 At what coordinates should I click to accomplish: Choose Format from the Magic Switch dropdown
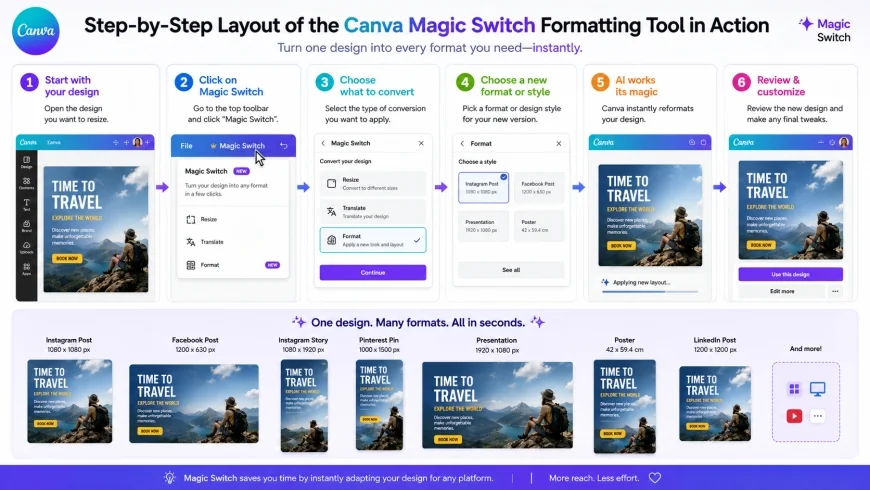tap(233, 265)
